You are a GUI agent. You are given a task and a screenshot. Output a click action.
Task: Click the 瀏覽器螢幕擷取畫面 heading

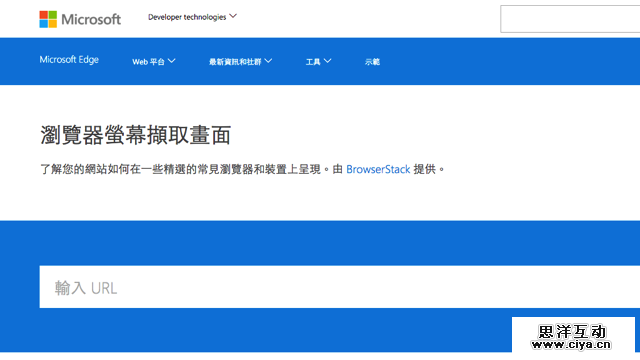[136, 135]
